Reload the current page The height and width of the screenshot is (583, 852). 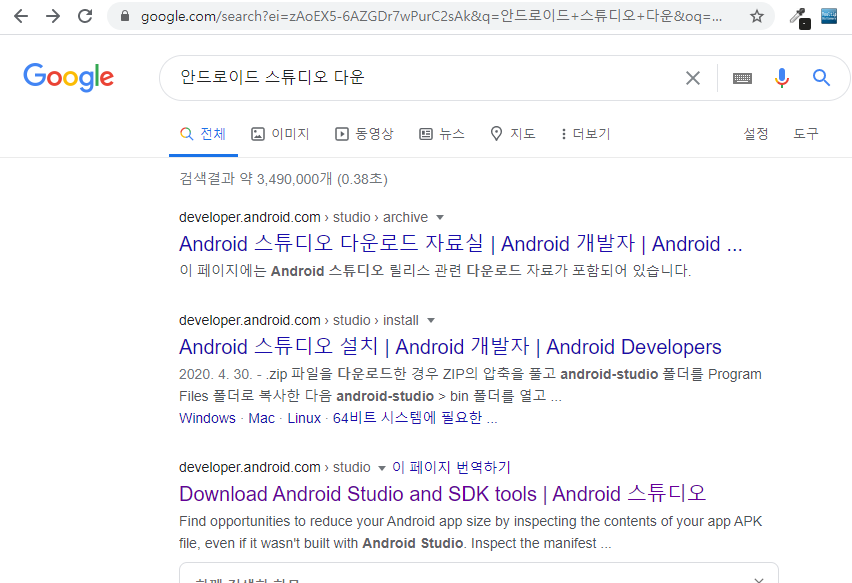(85, 16)
